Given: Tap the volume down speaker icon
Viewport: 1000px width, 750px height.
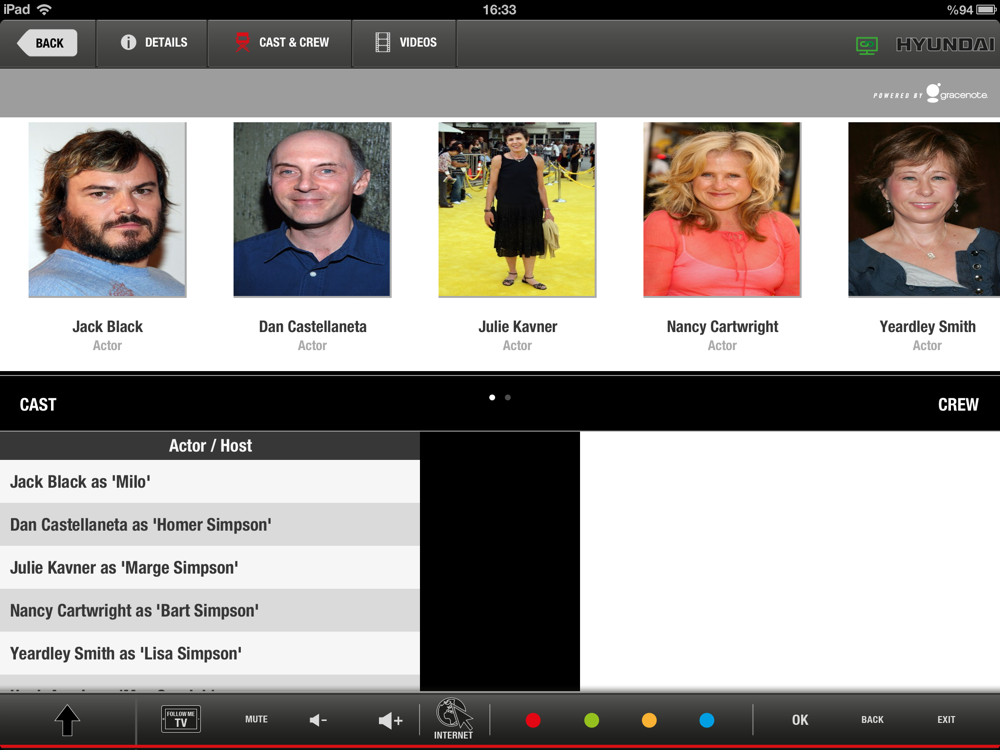Looking at the screenshot, I should pyautogui.click(x=318, y=720).
